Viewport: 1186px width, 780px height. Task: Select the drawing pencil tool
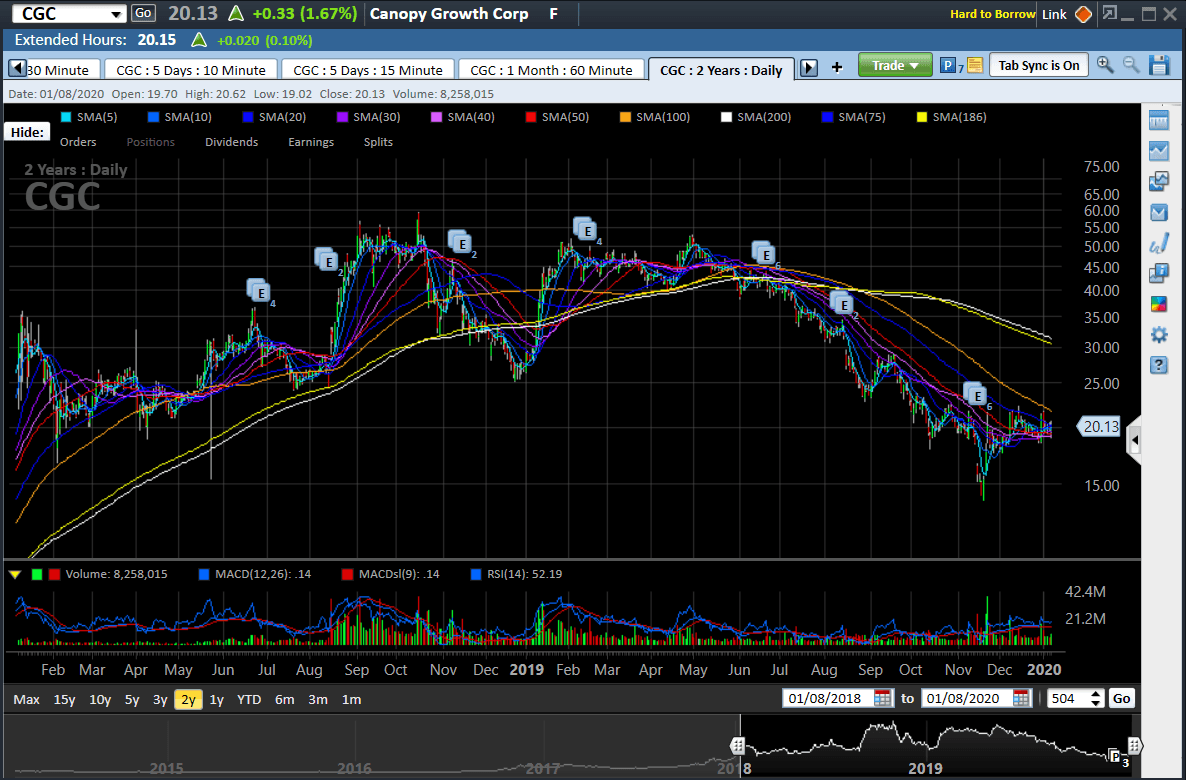1158,244
